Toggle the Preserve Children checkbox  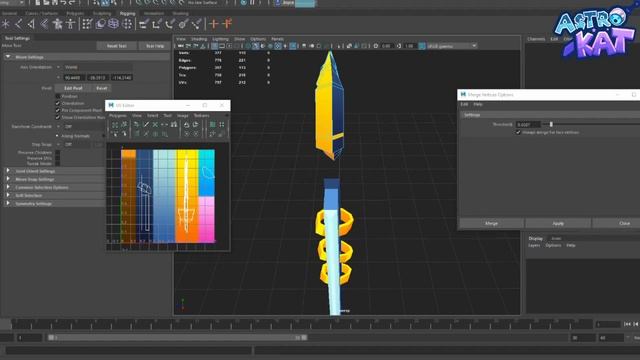(58, 153)
